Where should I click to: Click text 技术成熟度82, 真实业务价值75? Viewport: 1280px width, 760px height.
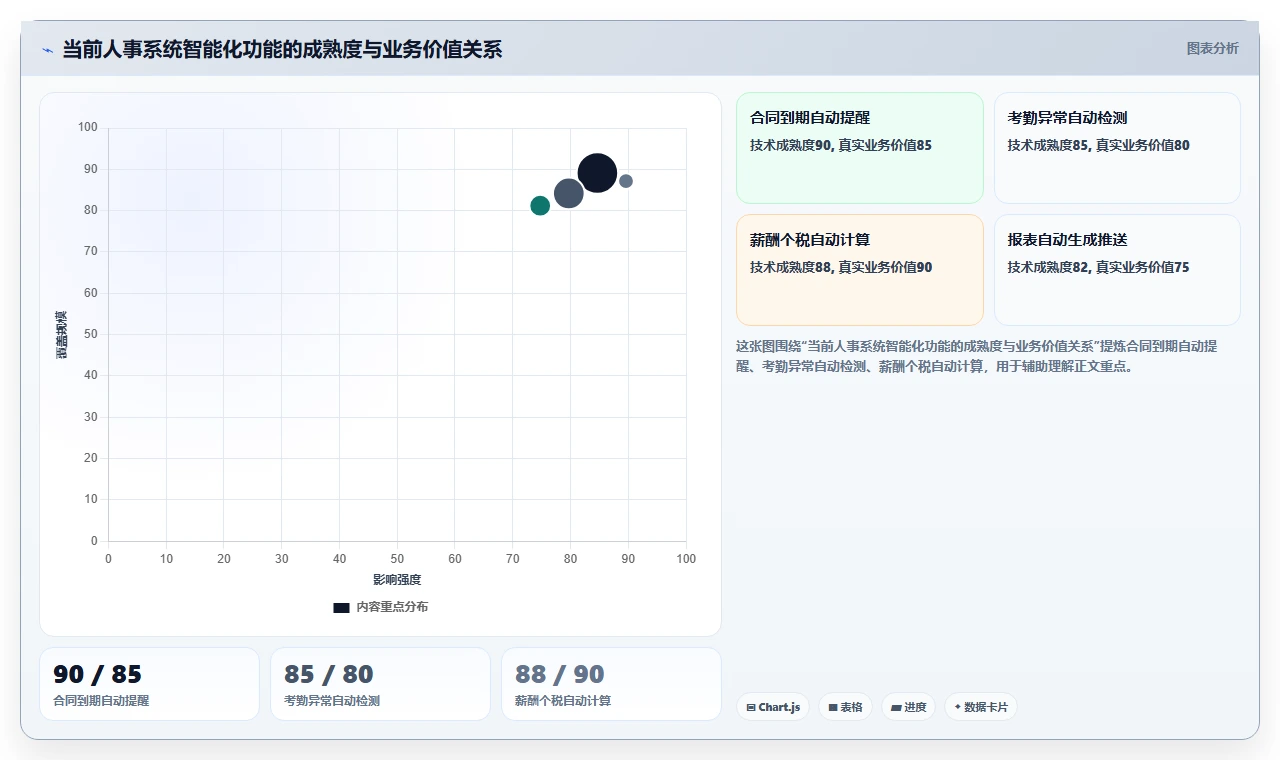pos(1099,267)
